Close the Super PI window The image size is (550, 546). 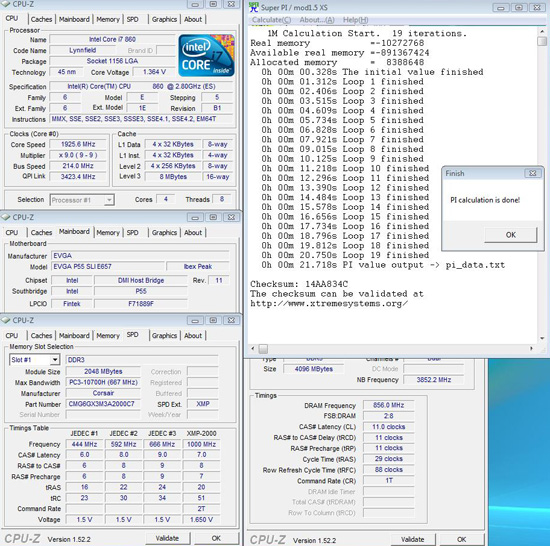click(537, 7)
